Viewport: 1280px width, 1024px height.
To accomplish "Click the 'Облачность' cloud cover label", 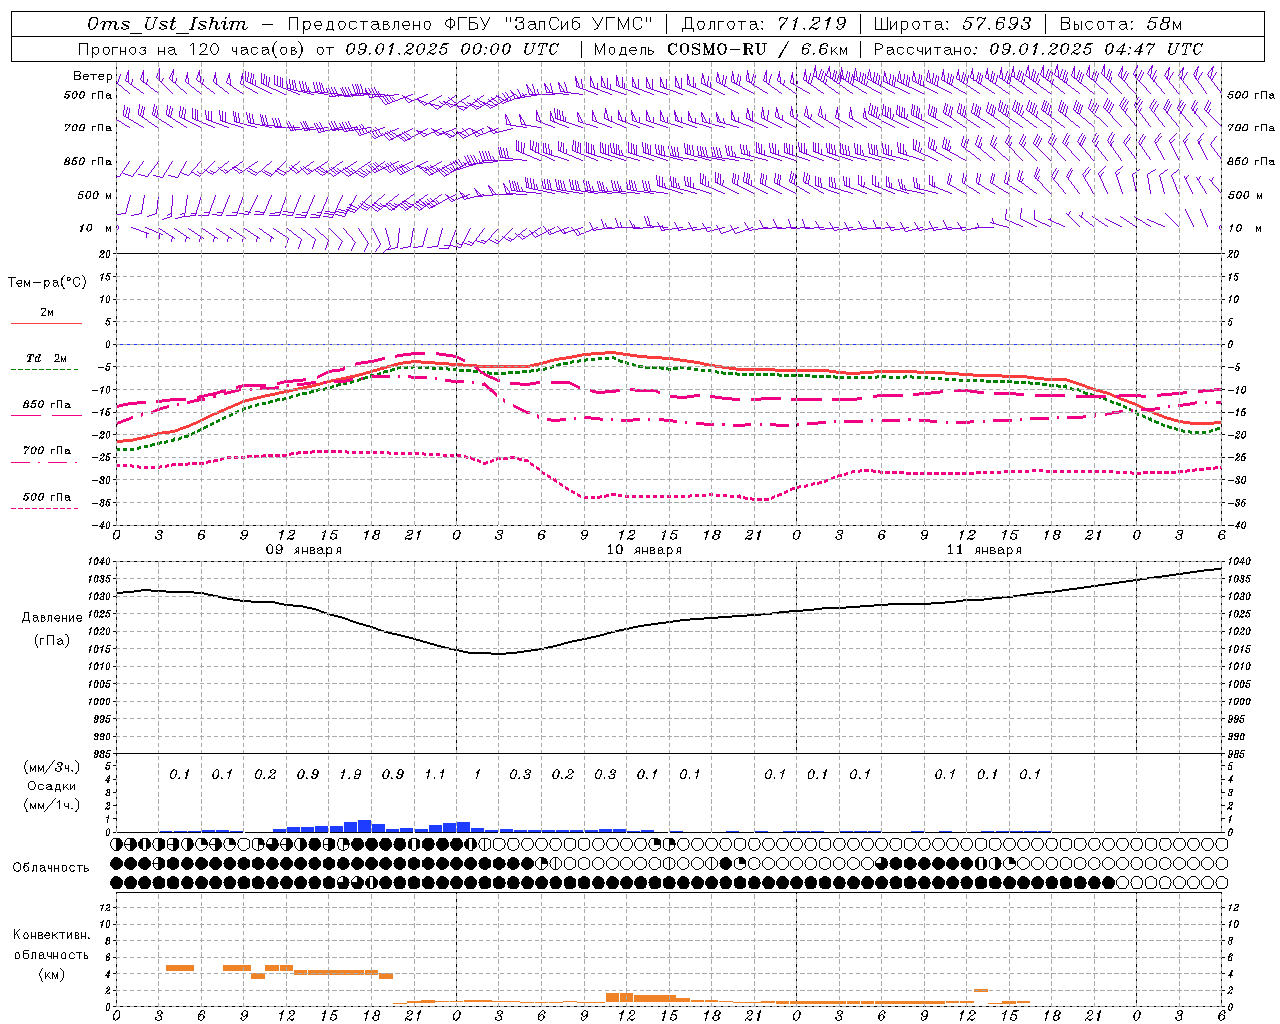I will 51,867.
